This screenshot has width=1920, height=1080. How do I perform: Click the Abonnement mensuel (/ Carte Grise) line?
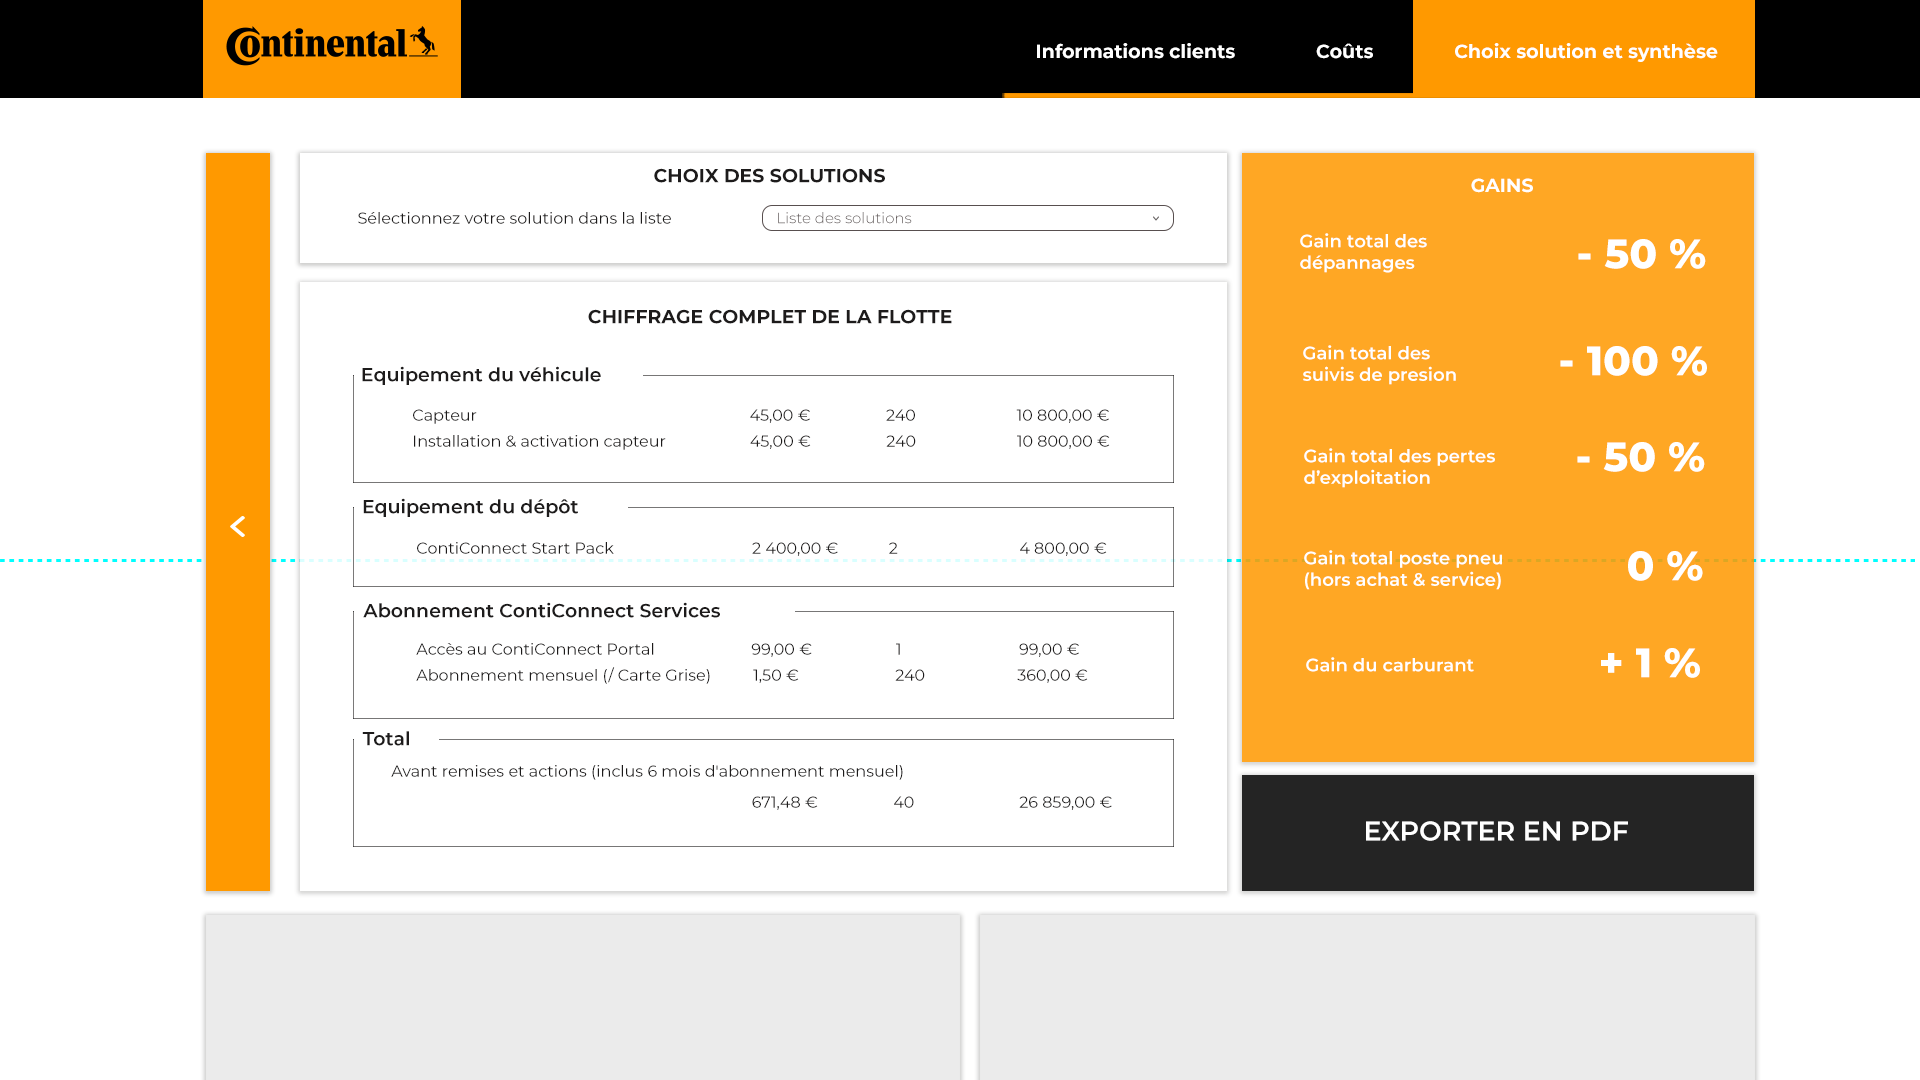(x=563, y=675)
